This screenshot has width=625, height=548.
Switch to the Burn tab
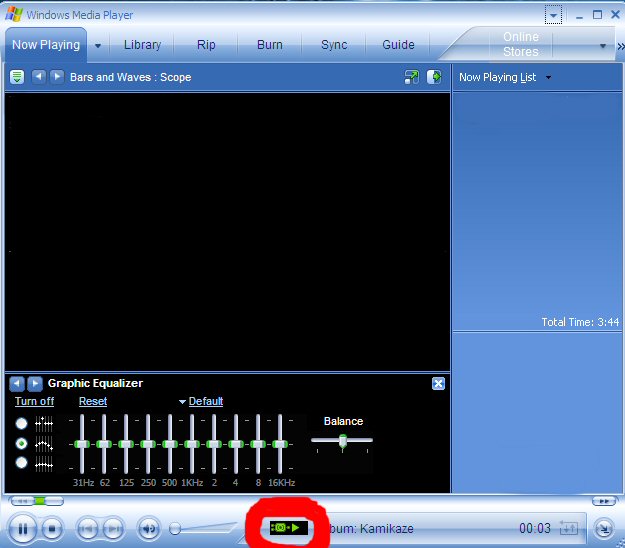click(269, 45)
